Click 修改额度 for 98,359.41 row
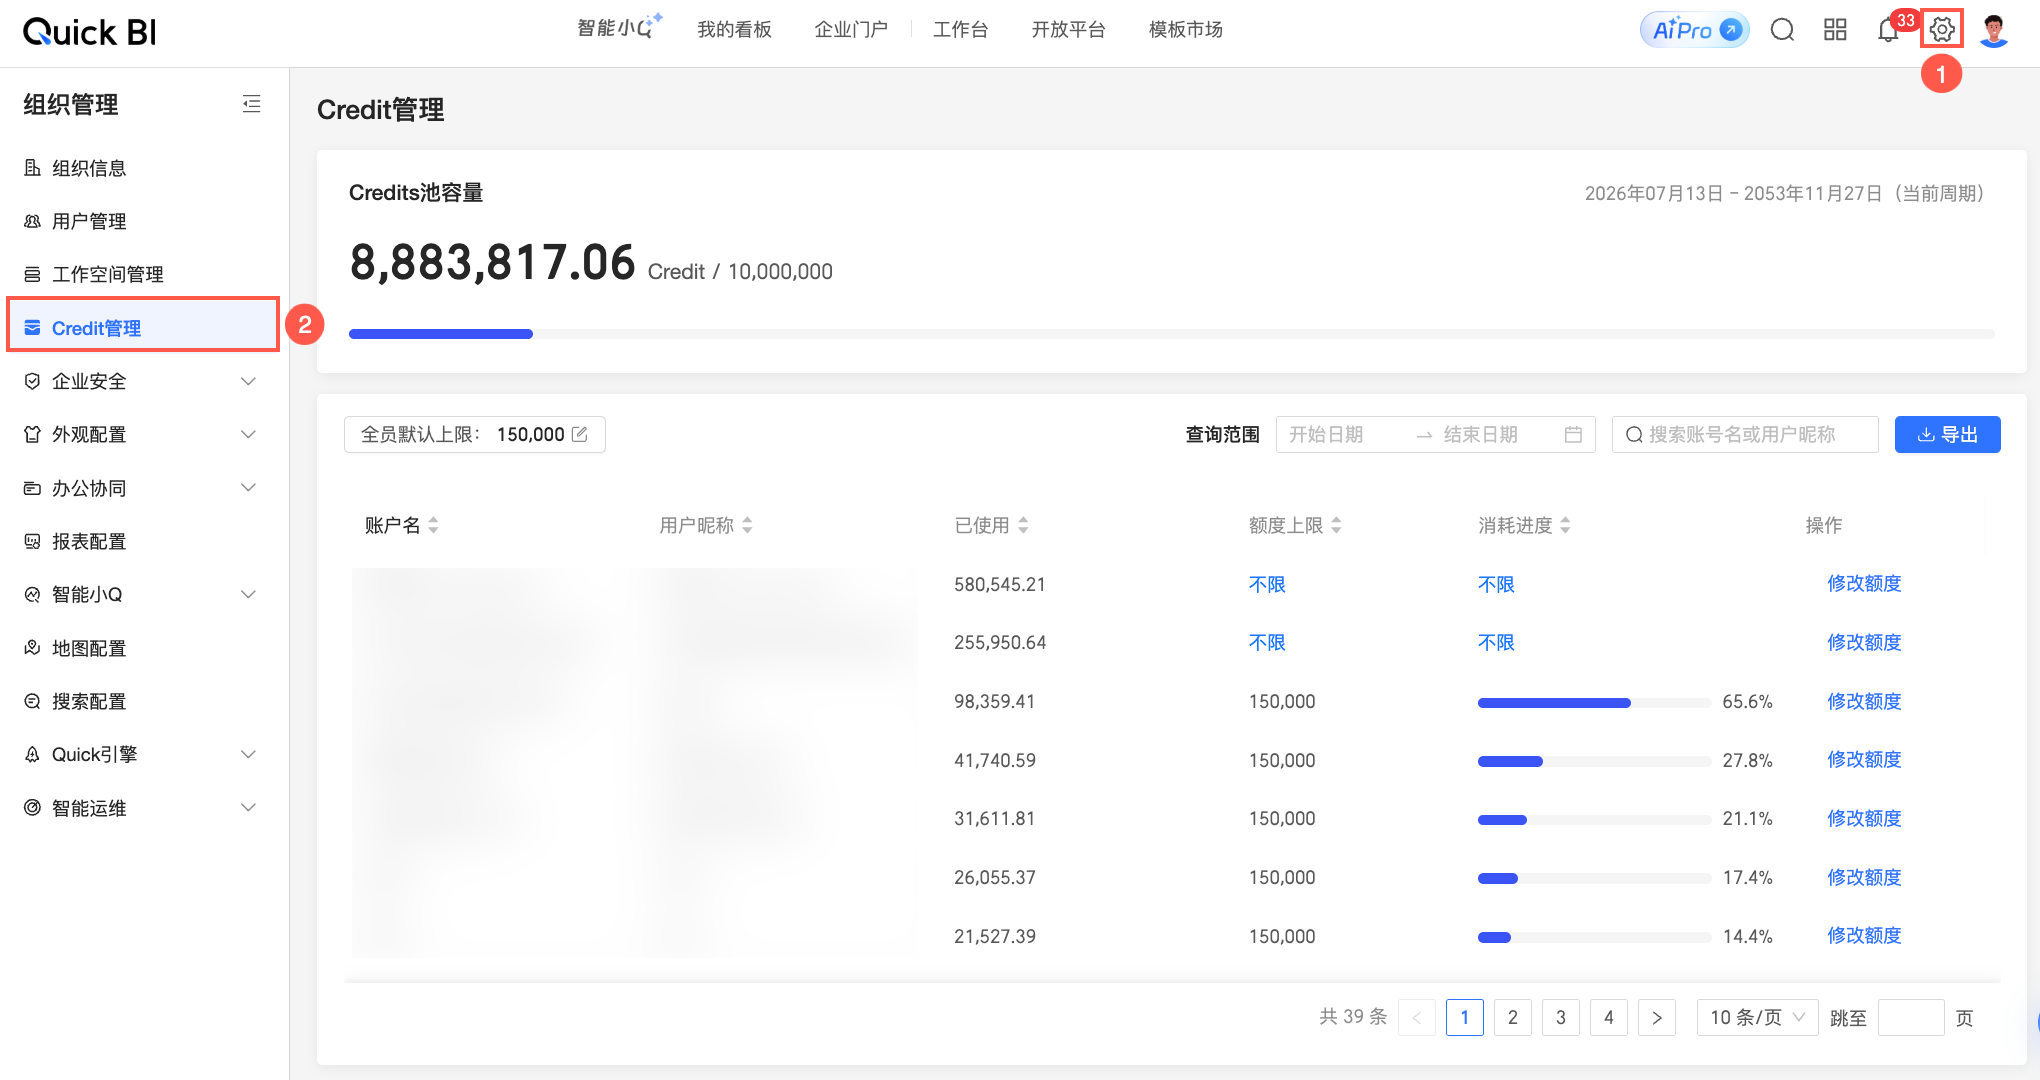 (x=1864, y=701)
